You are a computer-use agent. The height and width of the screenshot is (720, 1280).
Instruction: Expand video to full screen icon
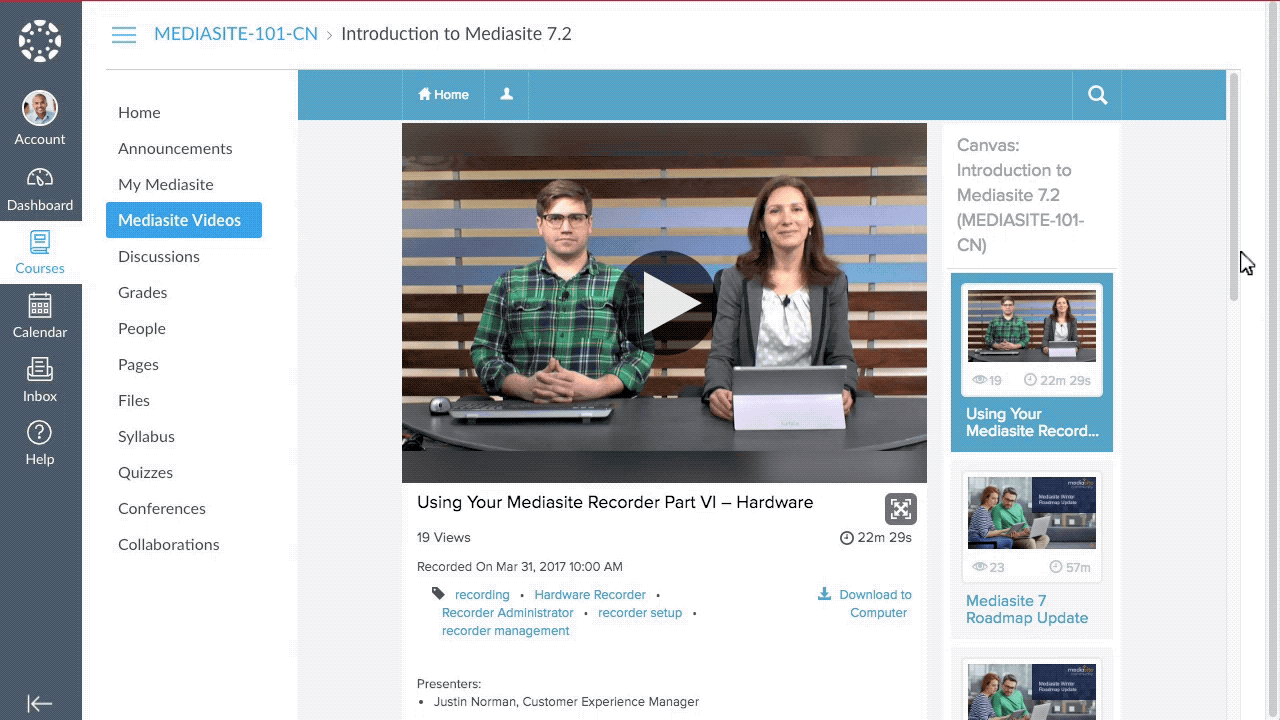[x=901, y=509]
